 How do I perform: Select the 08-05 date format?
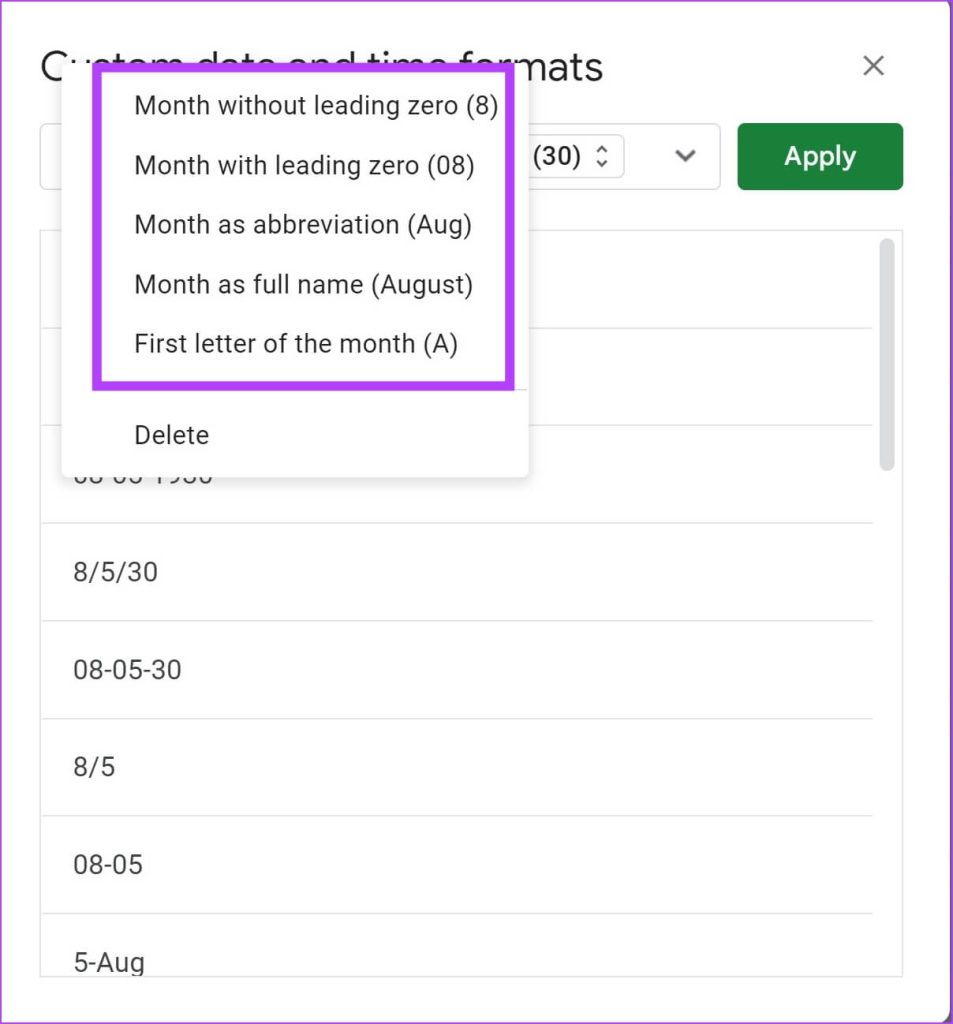click(x=108, y=864)
